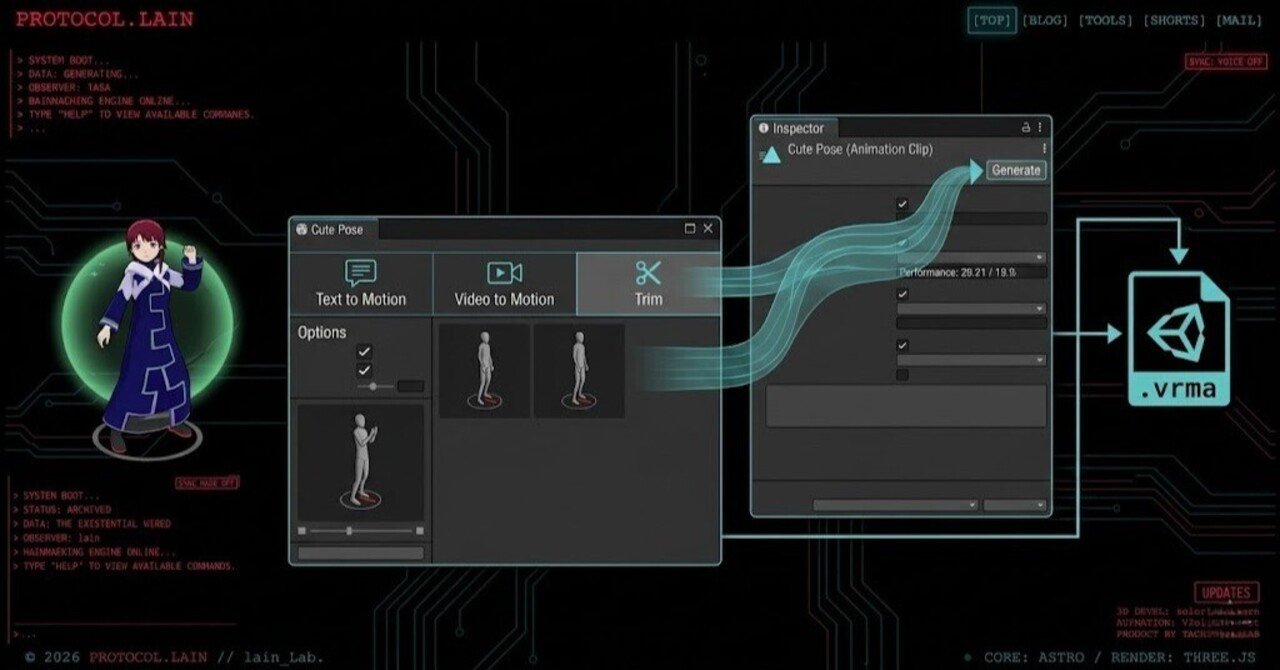Image resolution: width=1280 pixels, height=670 pixels.
Task: Select the Cute Pose window tab
Action: coord(335,229)
